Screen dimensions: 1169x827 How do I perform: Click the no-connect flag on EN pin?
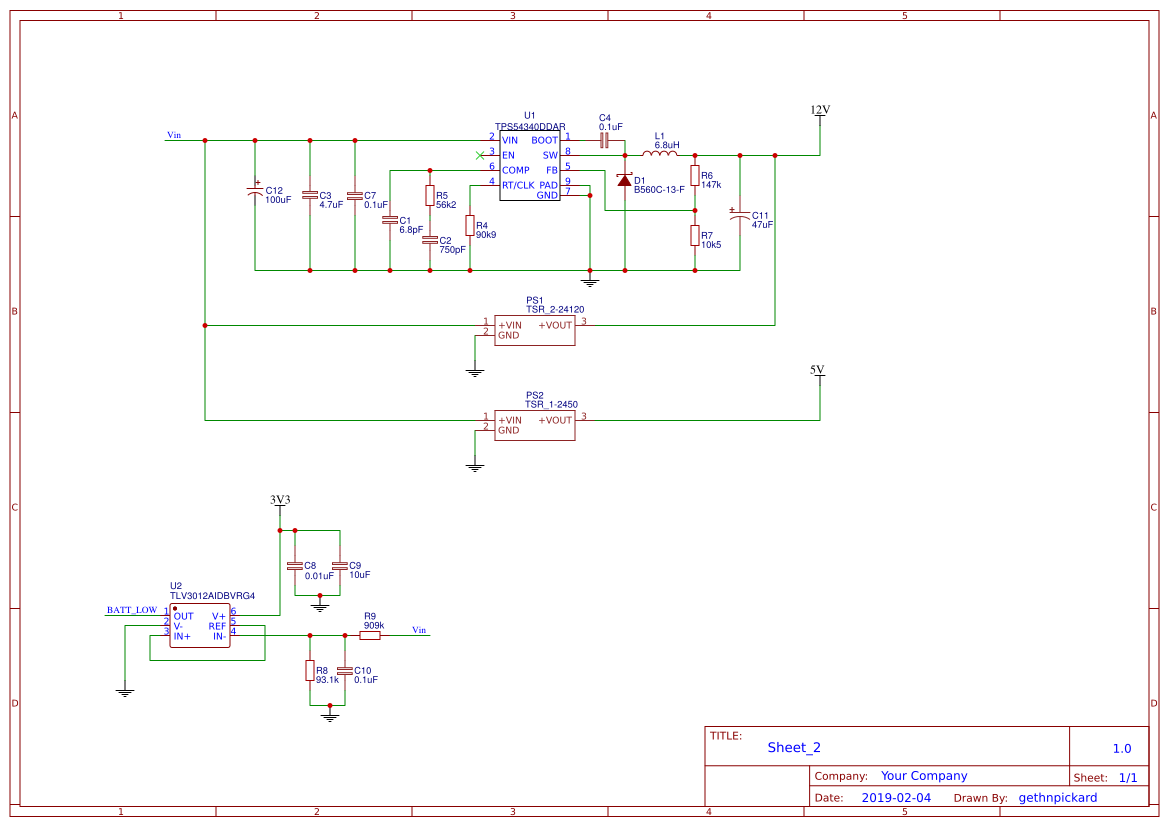[x=481, y=155]
